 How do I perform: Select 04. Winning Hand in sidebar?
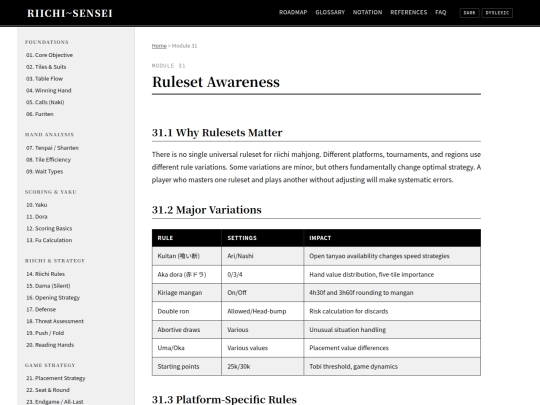(x=49, y=90)
